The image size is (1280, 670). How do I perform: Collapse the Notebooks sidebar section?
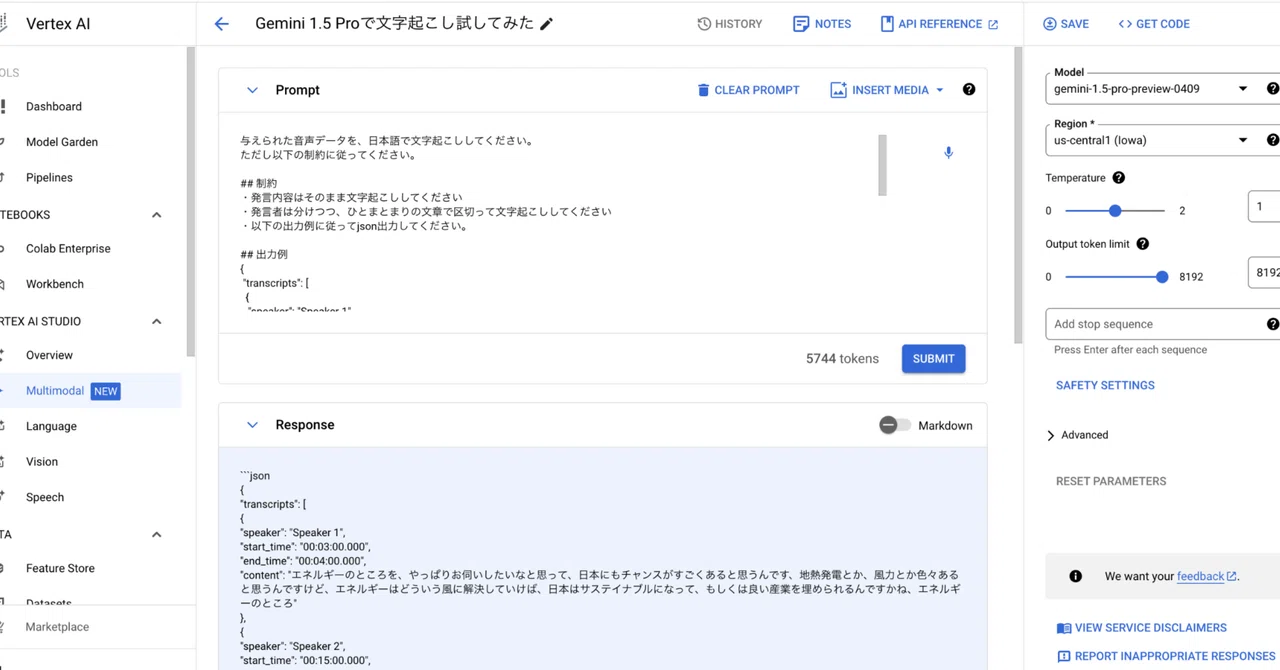point(156,215)
